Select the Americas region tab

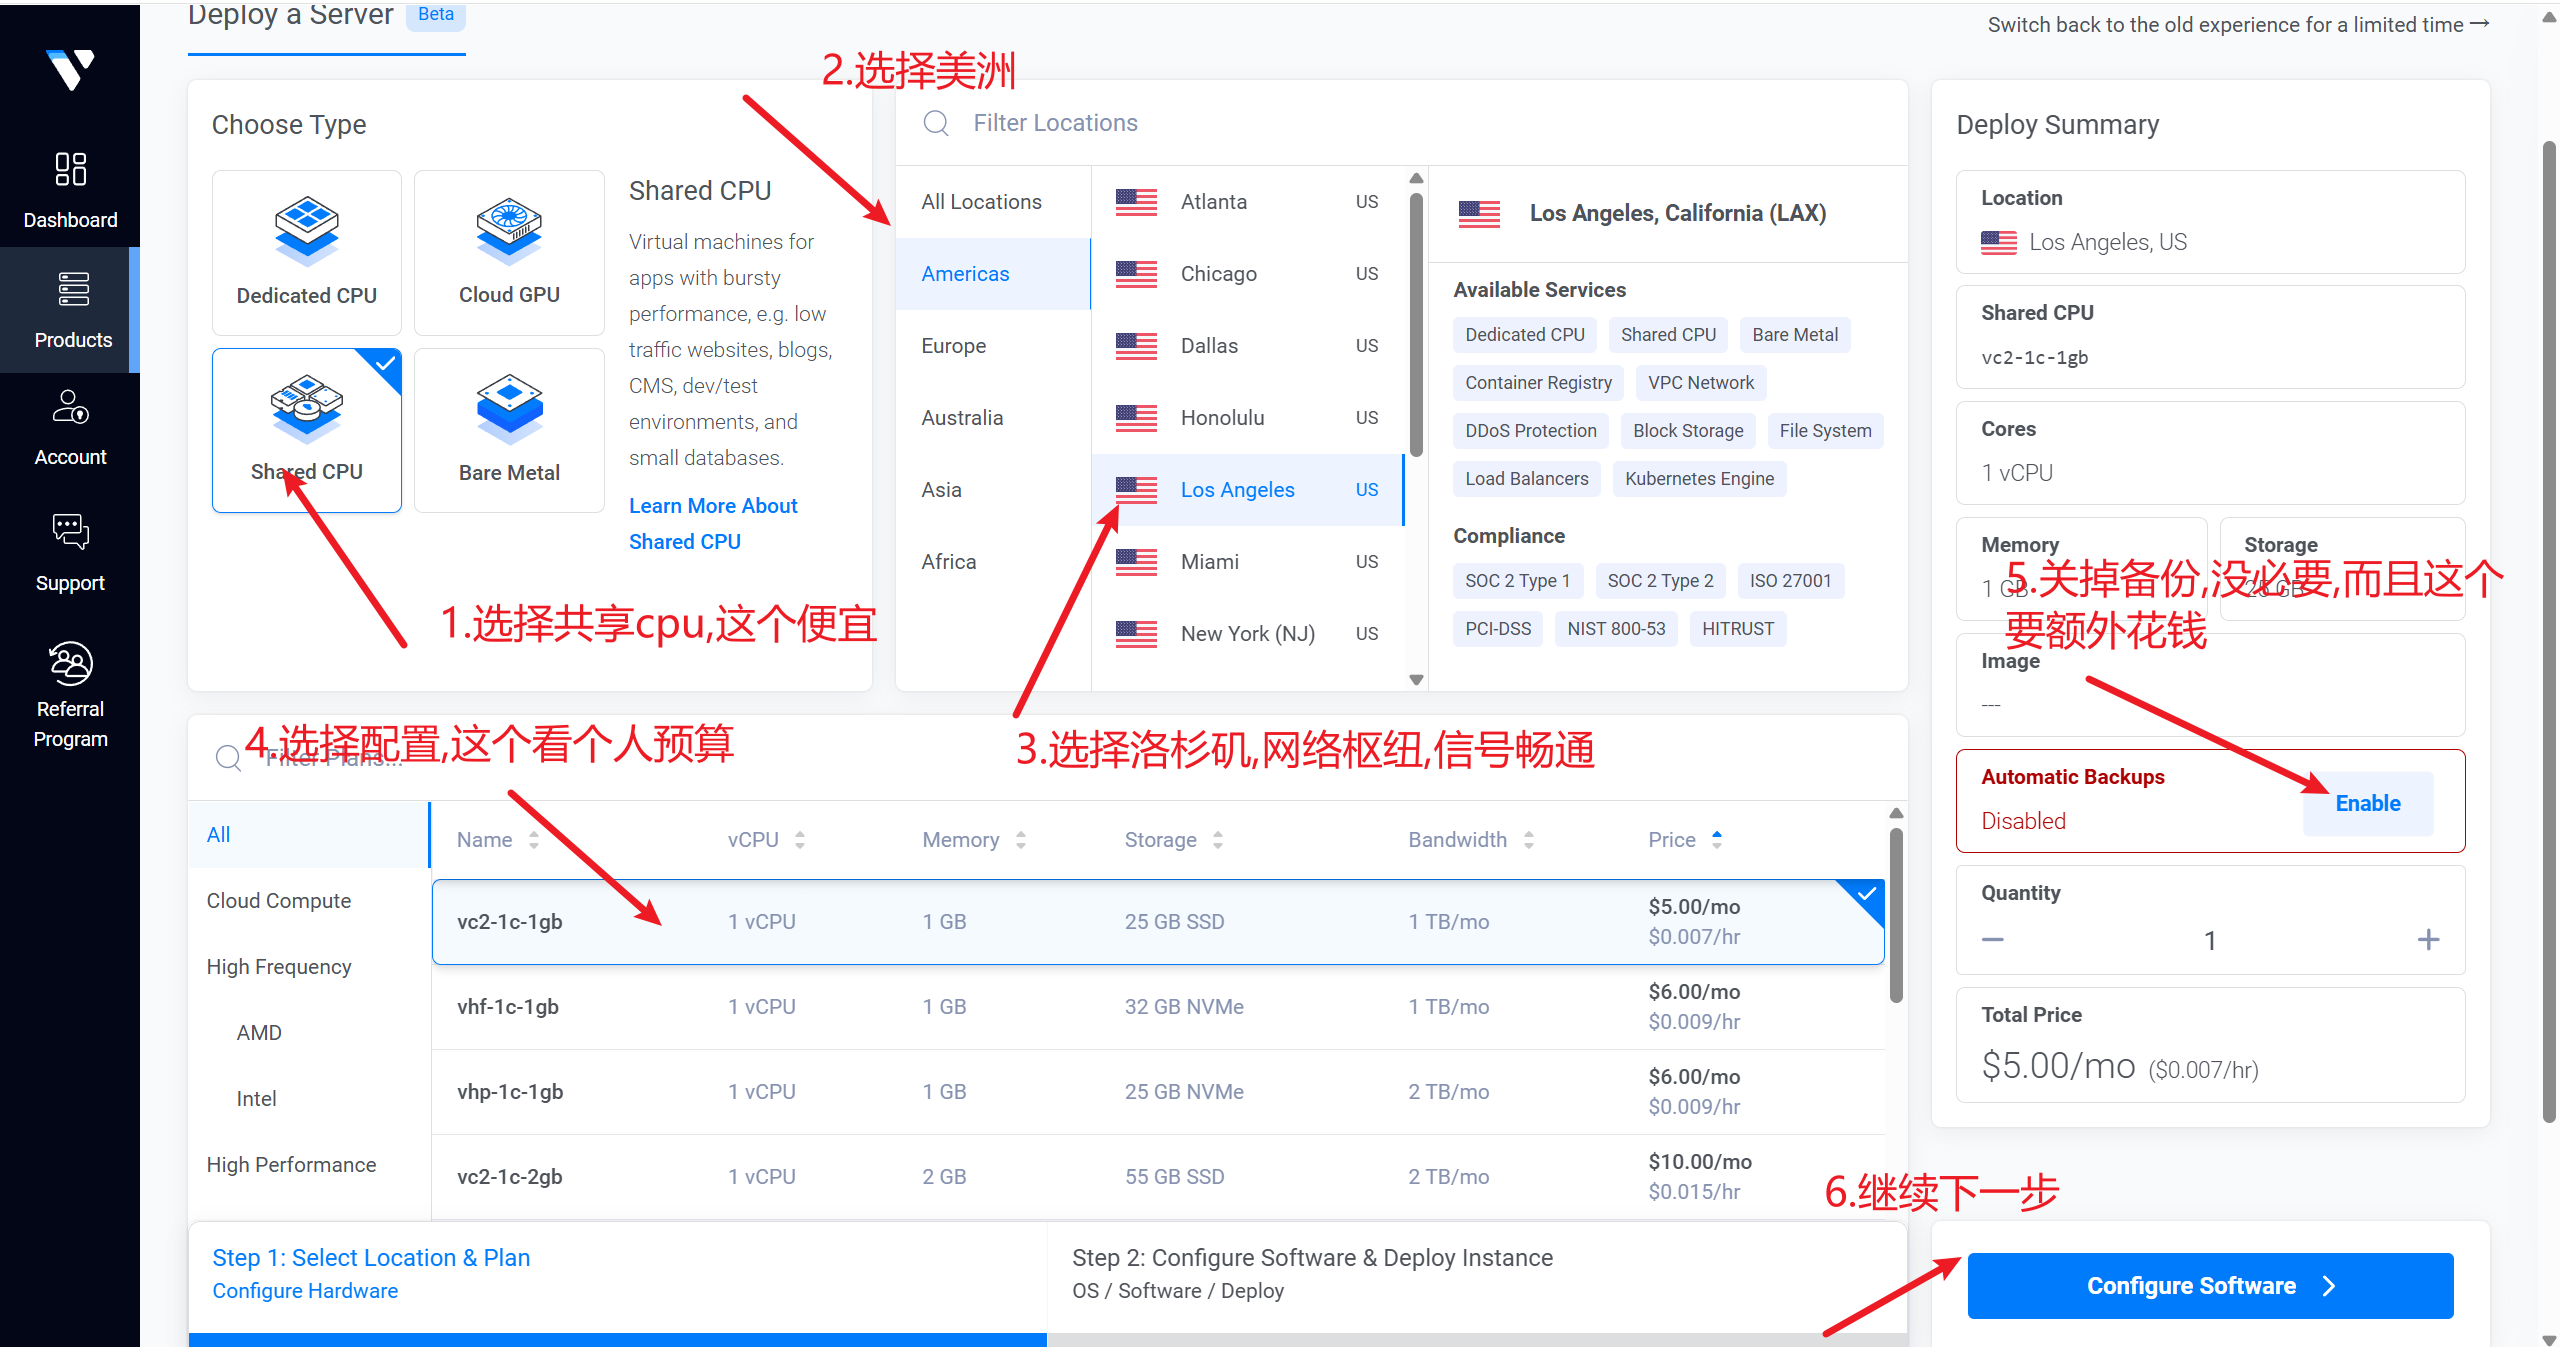pyautogui.click(x=993, y=274)
